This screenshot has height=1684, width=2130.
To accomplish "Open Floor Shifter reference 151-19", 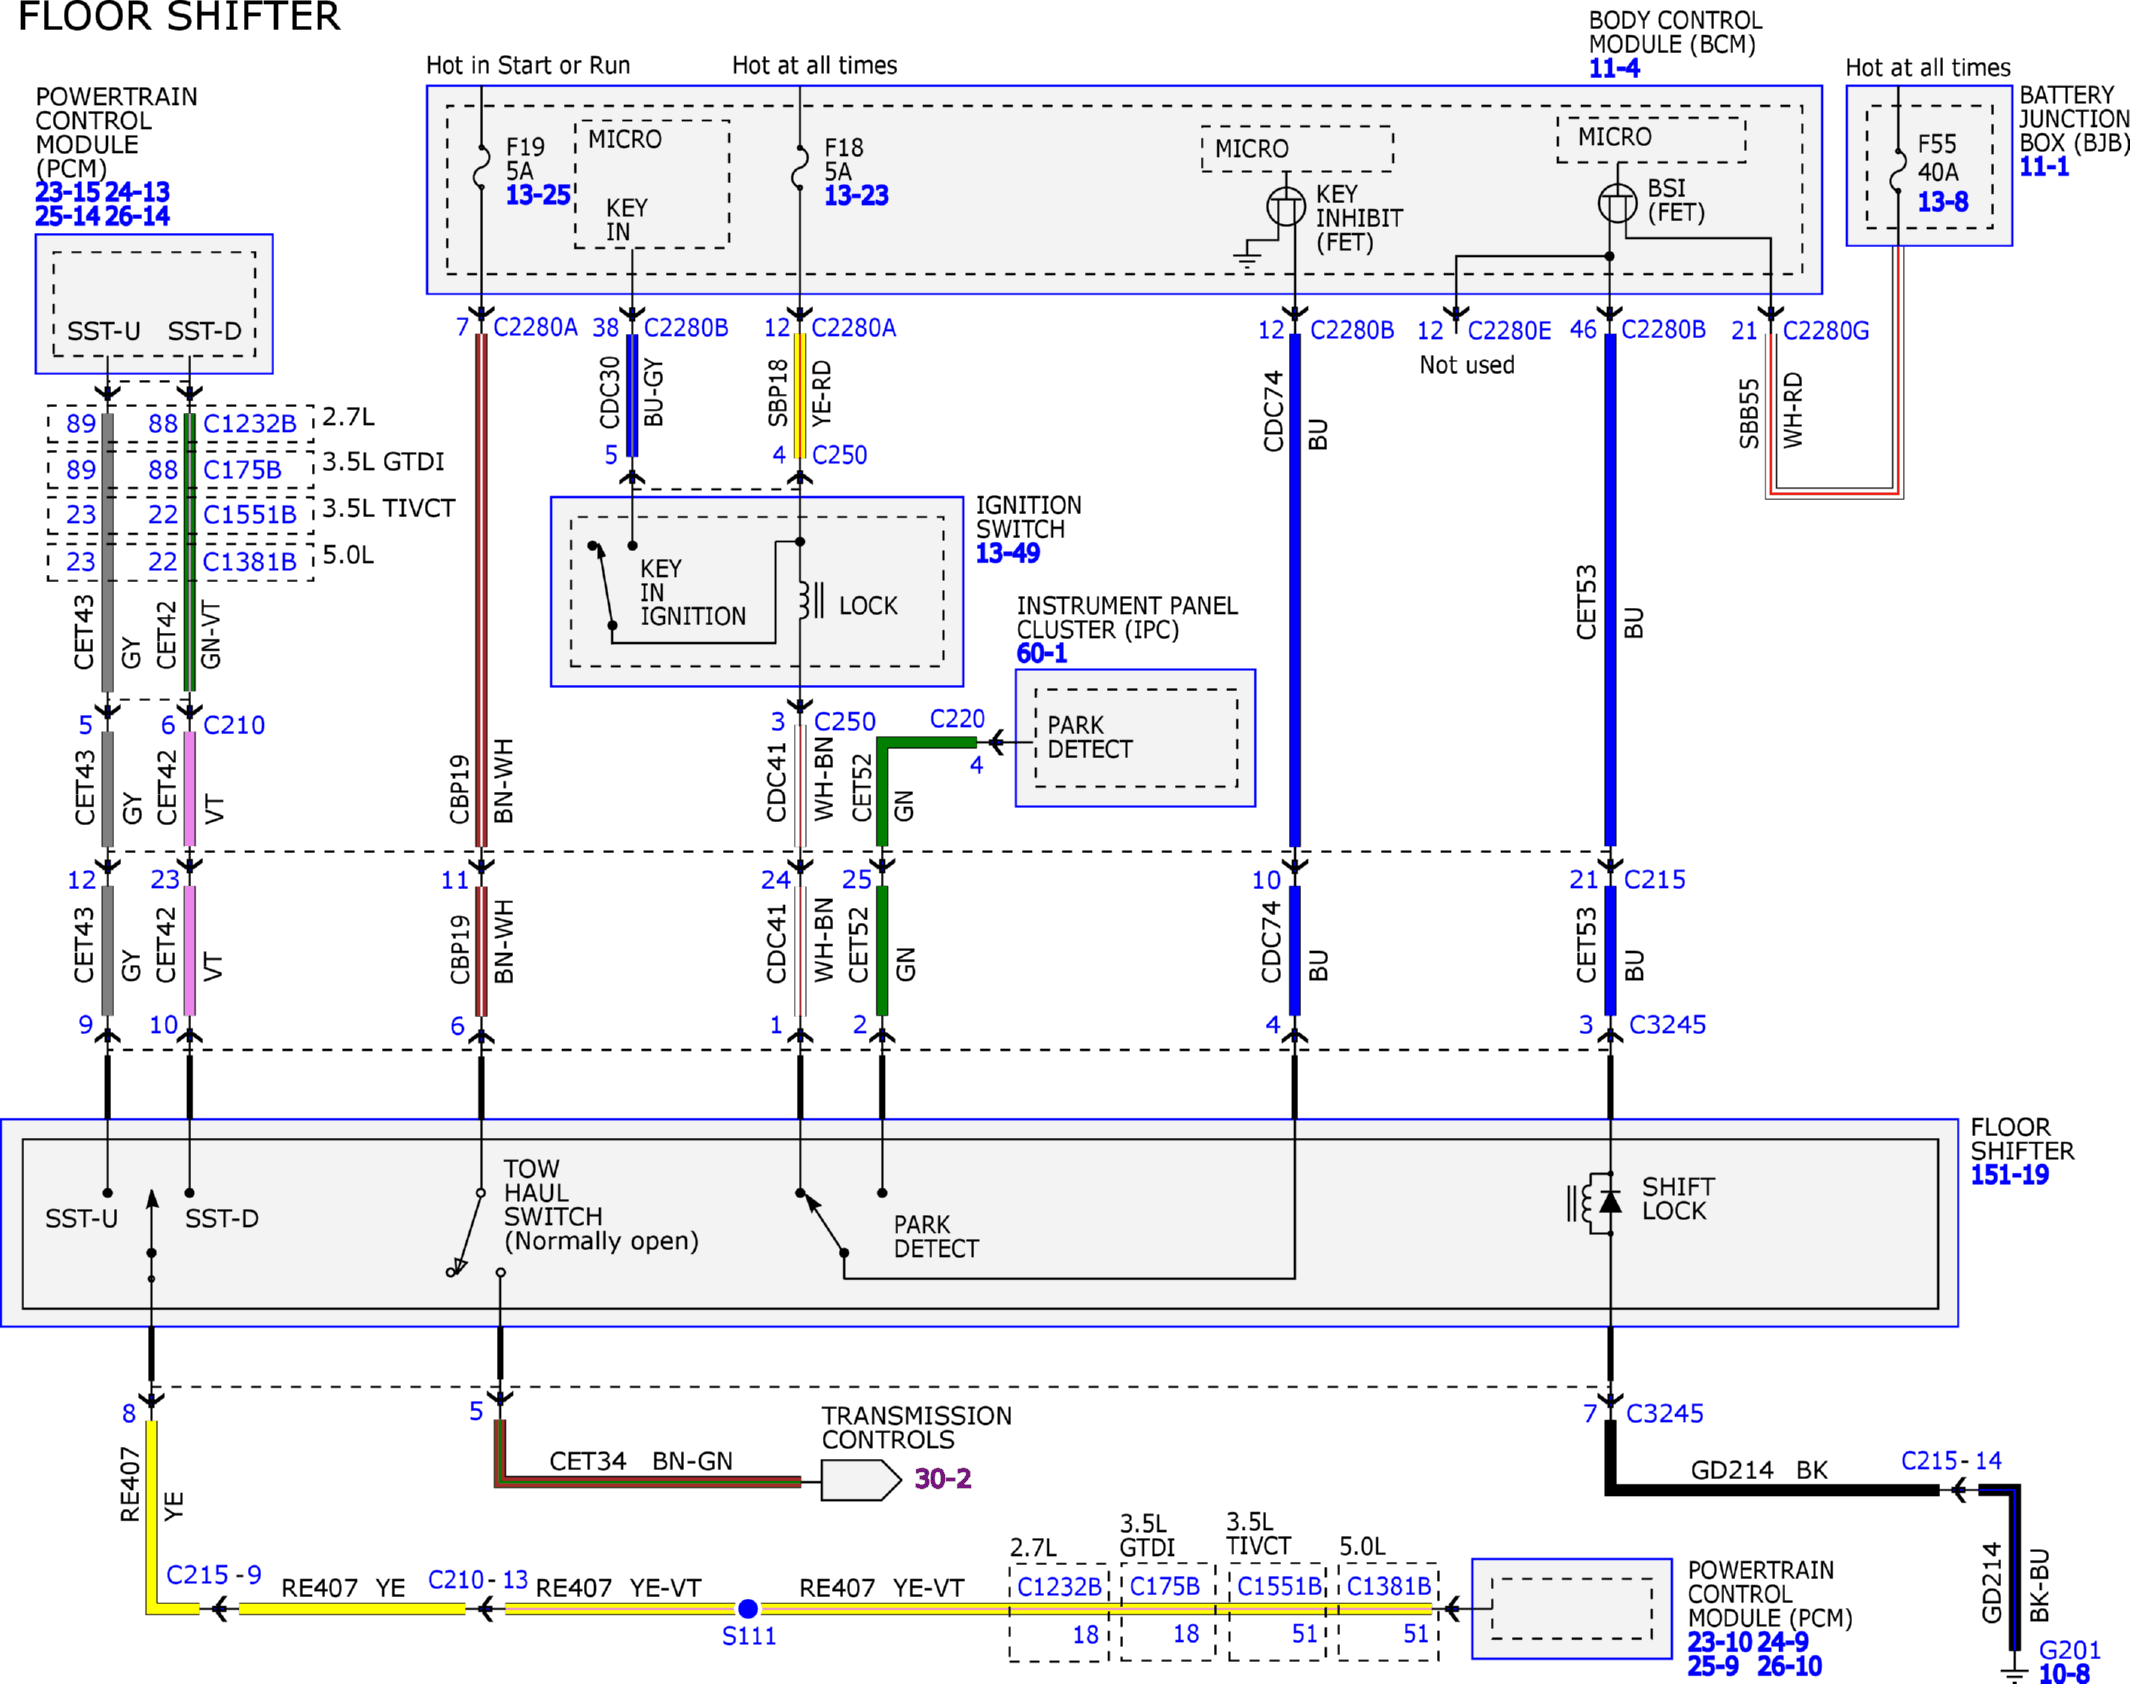I will (2009, 1175).
